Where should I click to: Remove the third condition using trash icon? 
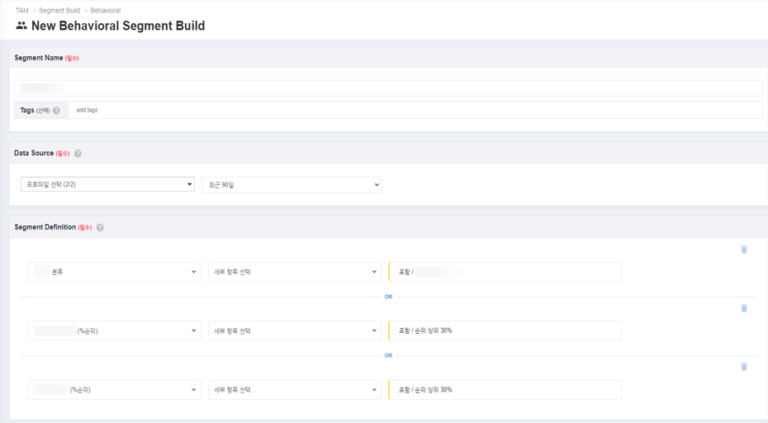(x=743, y=367)
